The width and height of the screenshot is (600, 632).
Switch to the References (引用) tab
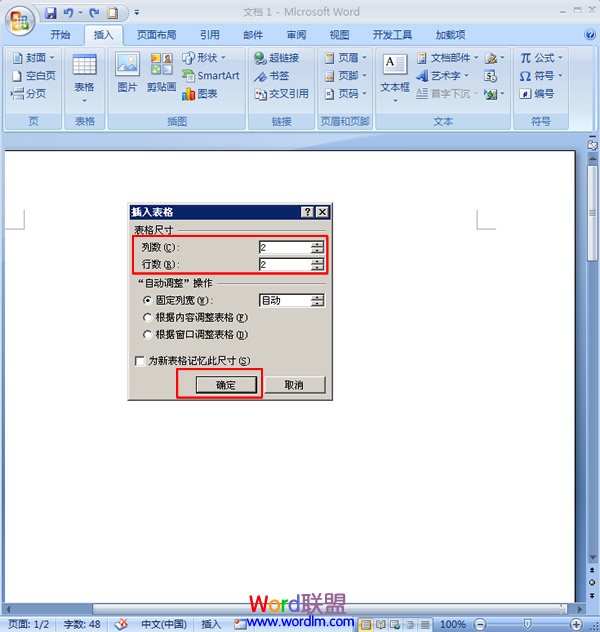click(x=210, y=35)
